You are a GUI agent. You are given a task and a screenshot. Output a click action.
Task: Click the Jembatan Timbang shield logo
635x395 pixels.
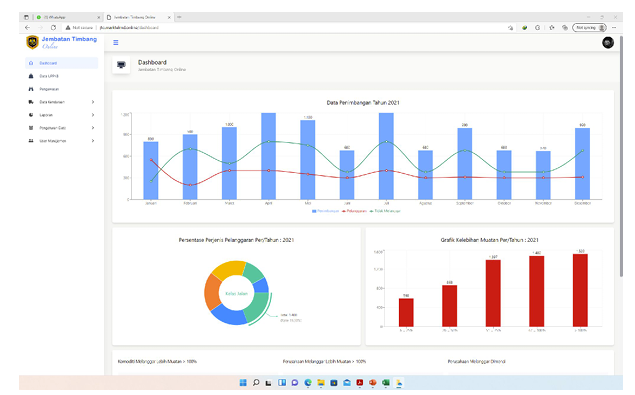click(32, 42)
